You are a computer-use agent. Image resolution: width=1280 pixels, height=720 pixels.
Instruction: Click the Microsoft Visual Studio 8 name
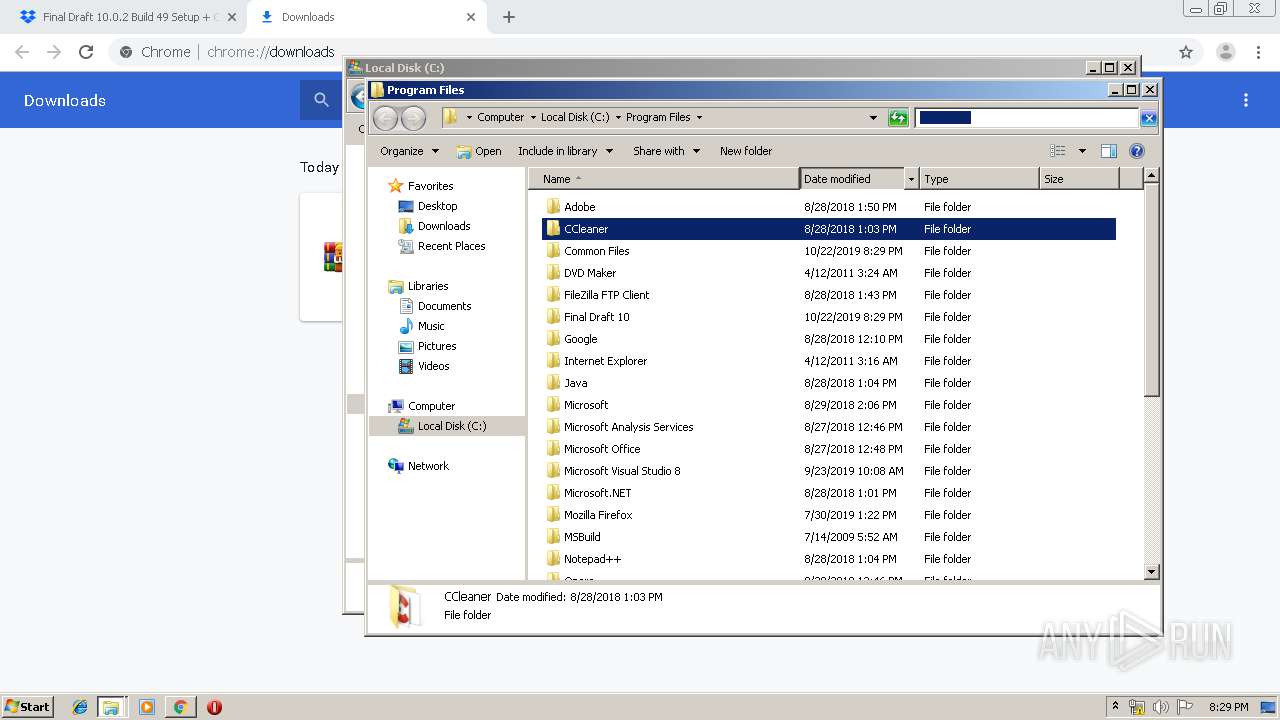622,471
